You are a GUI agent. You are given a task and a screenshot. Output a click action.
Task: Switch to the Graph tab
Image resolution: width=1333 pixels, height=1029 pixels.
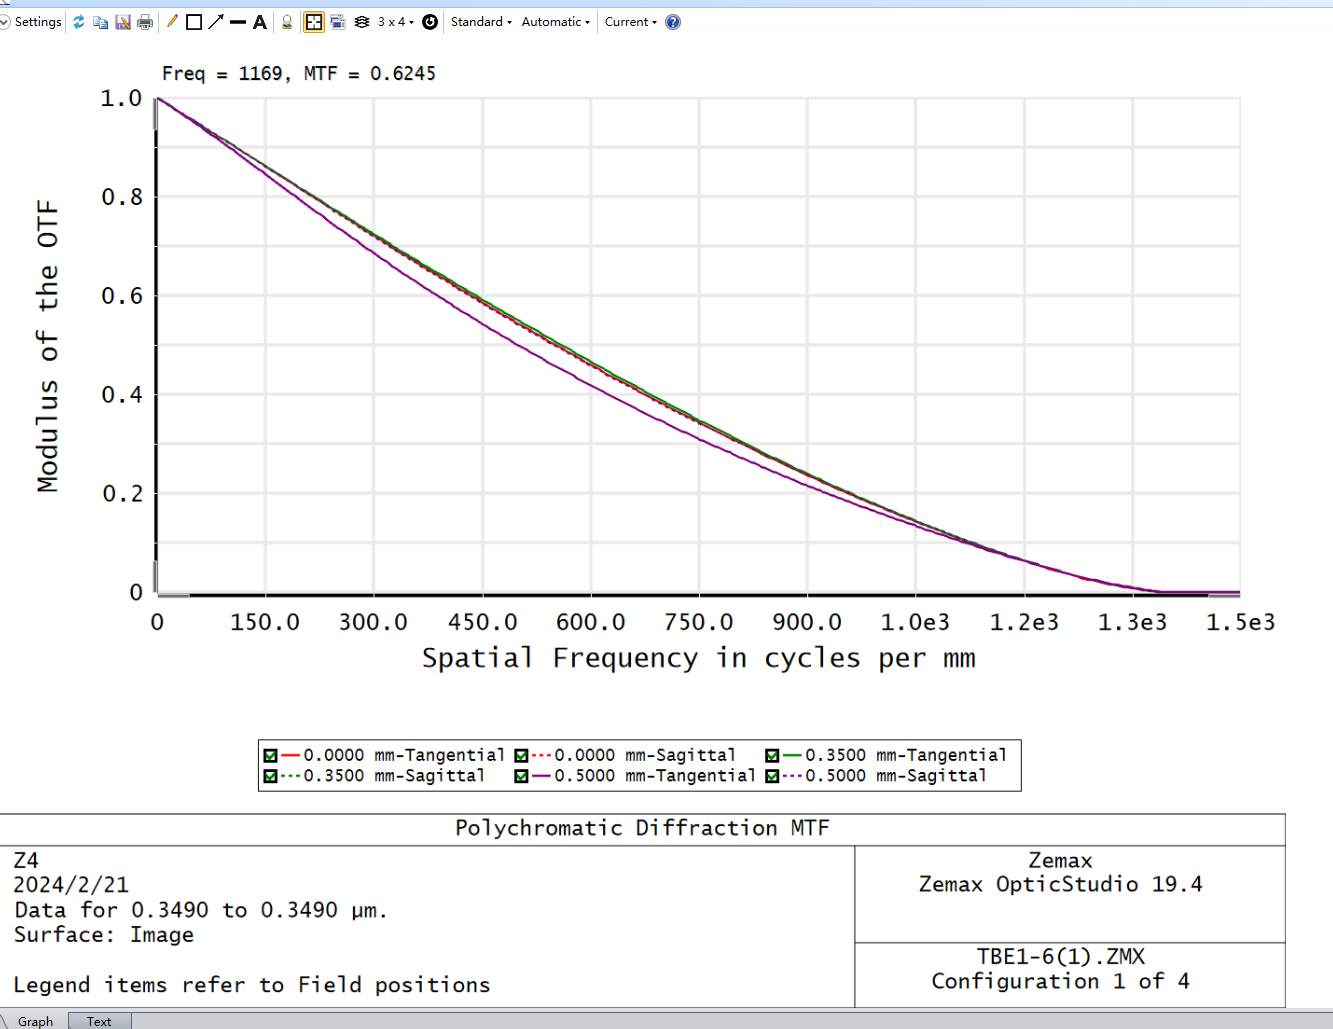(35, 1021)
